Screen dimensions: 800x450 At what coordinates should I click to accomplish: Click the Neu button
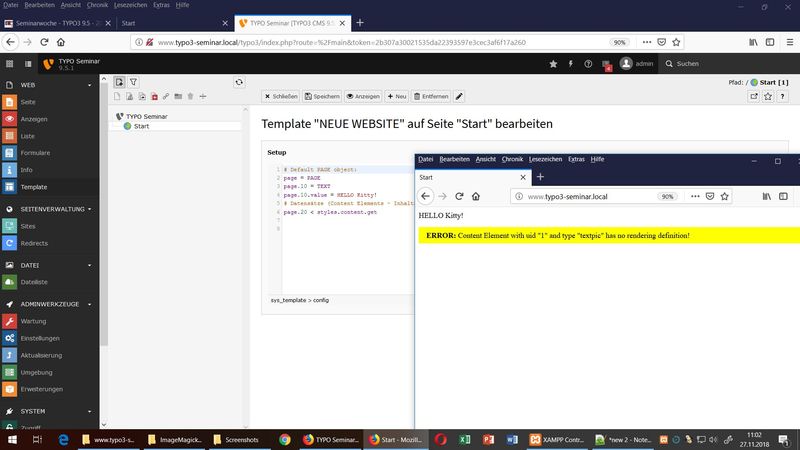(396, 96)
